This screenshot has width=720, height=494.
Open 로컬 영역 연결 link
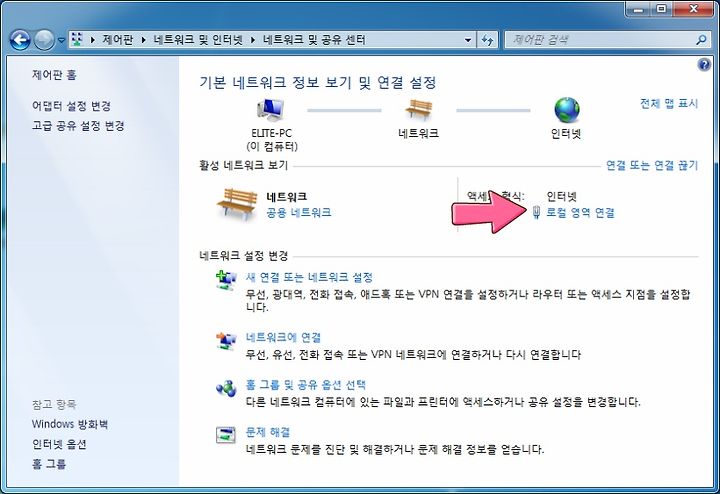click(580, 213)
